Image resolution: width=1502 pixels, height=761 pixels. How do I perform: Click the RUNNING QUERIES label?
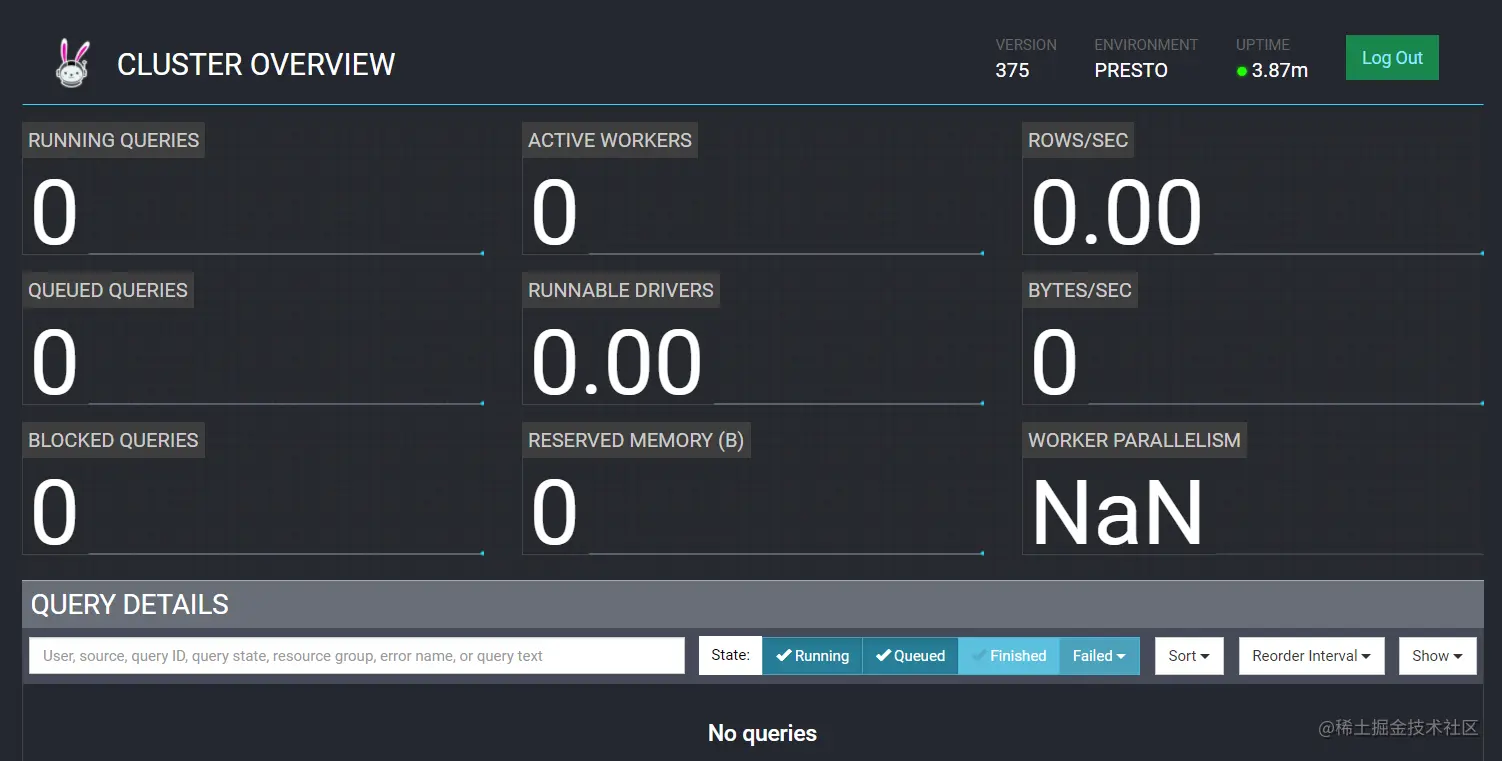pos(114,140)
